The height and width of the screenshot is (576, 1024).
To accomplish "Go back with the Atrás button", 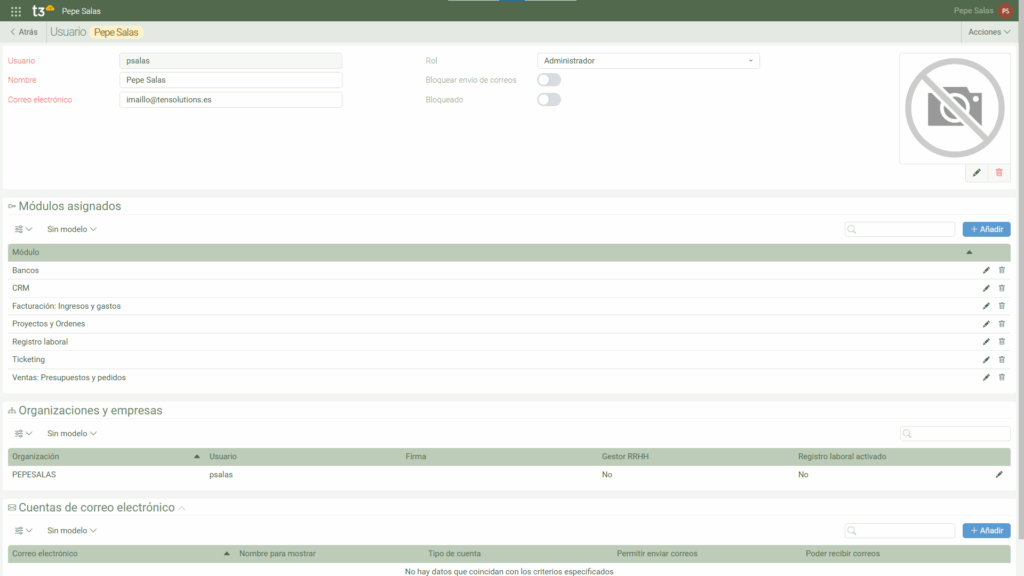I will pyautogui.click(x=24, y=32).
